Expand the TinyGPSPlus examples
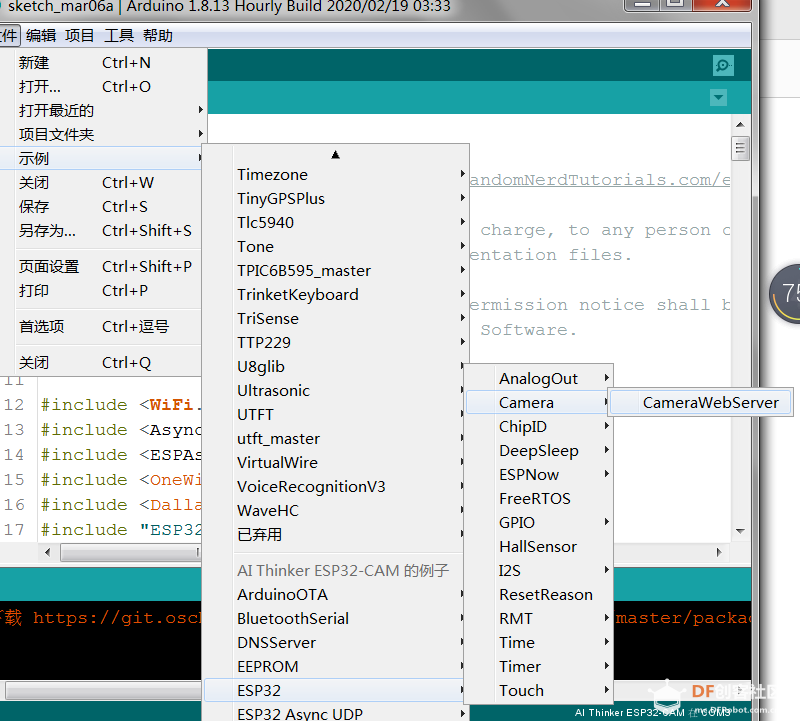Image resolution: width=800 pixels, height=721 pixels. pyautogui.click(x=336, y=198)
